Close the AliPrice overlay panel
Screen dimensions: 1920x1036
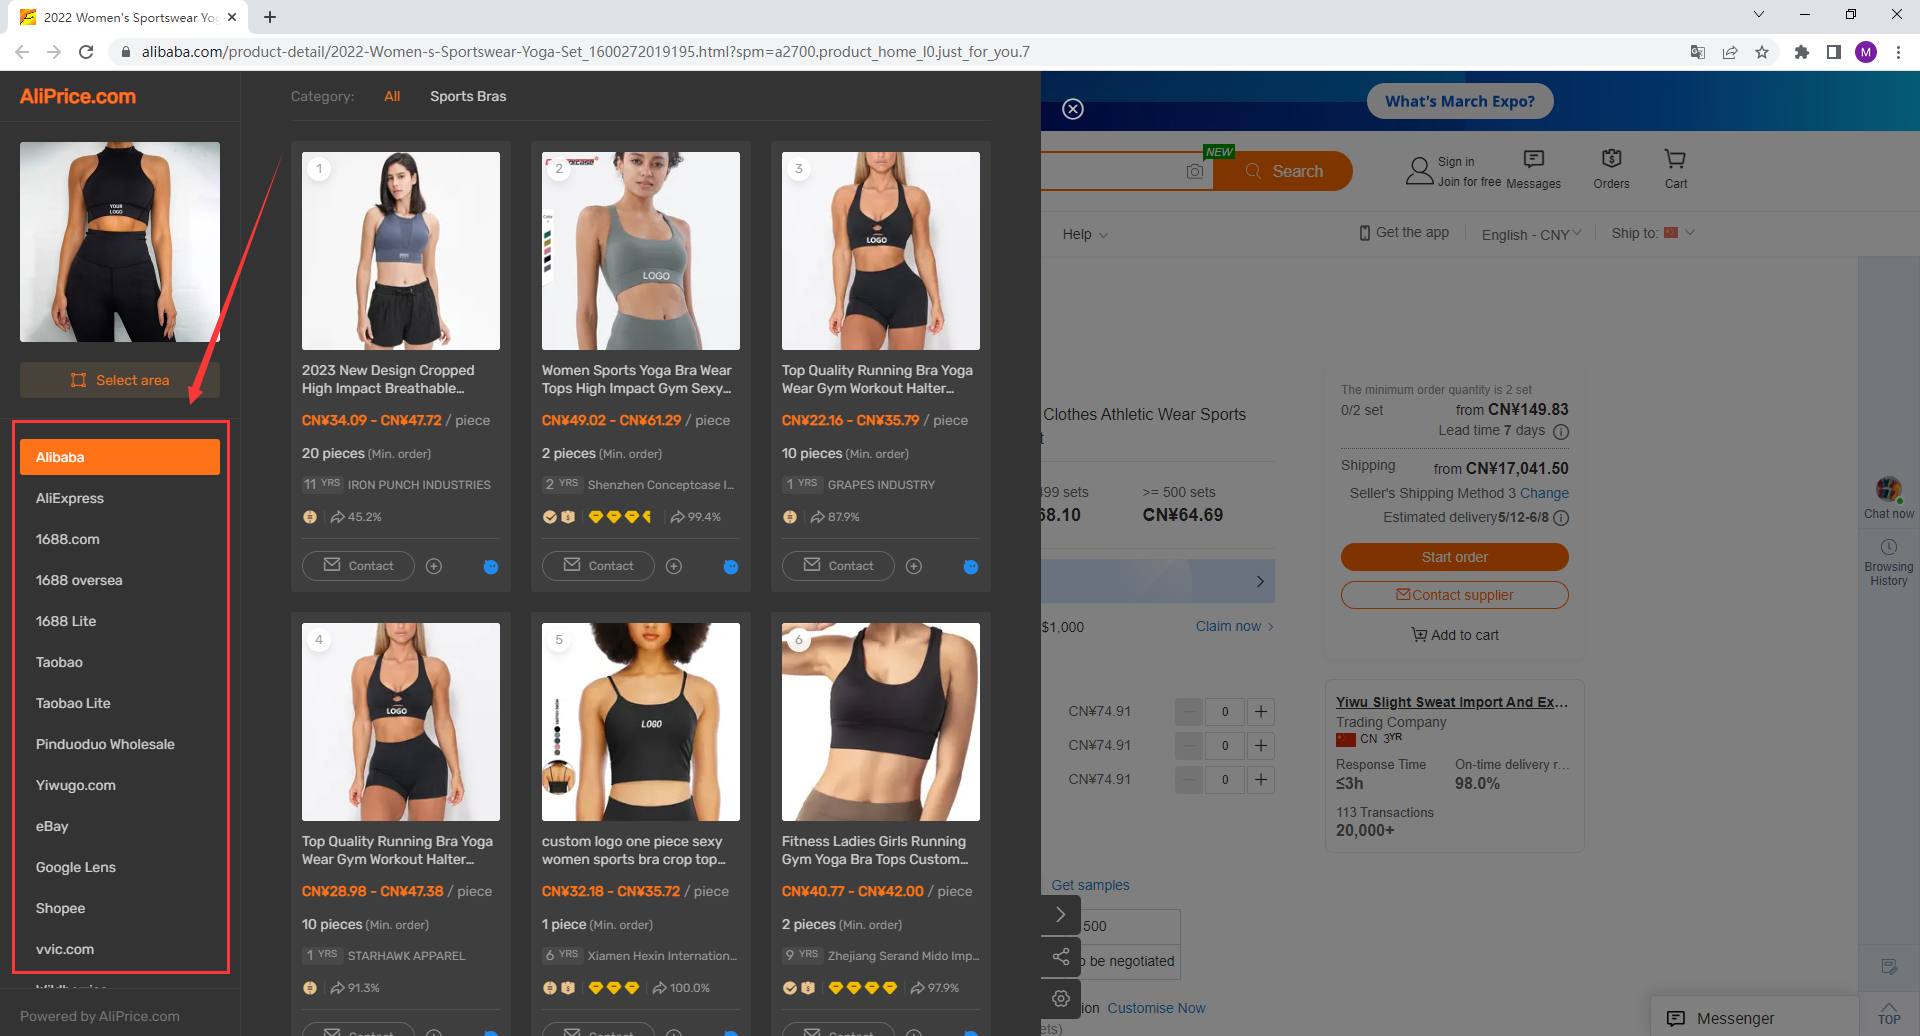coord(1073,110)
